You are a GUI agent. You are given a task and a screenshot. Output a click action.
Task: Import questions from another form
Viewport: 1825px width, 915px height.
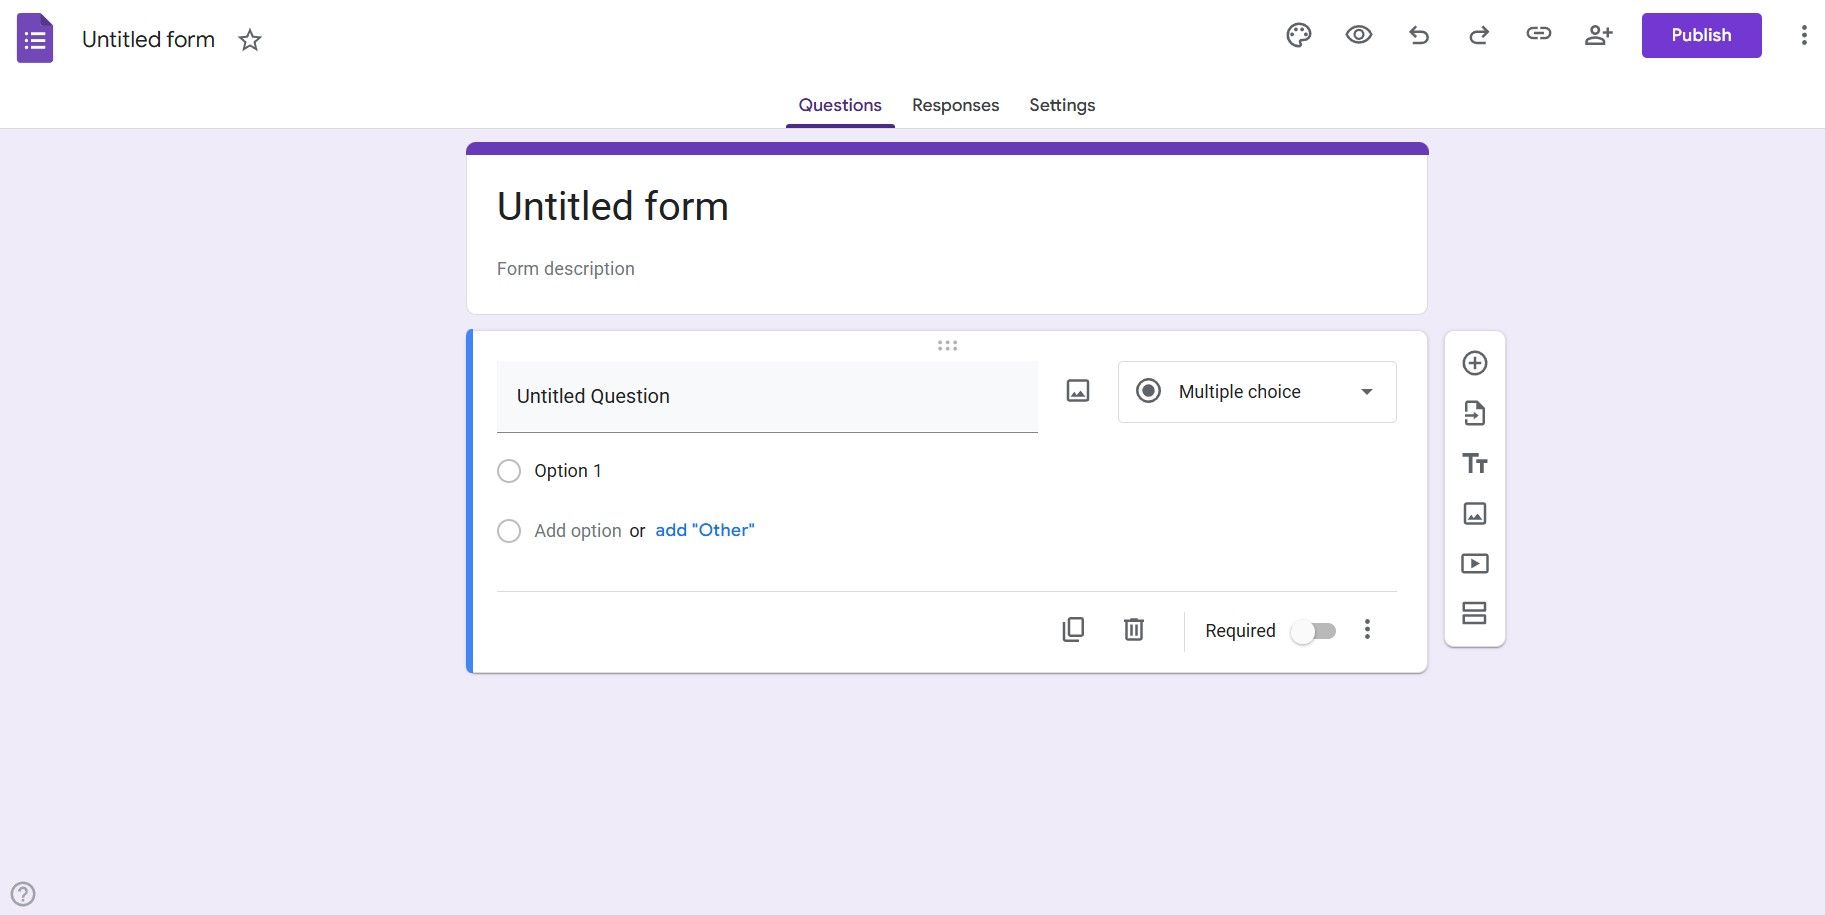coord(1474,413)
